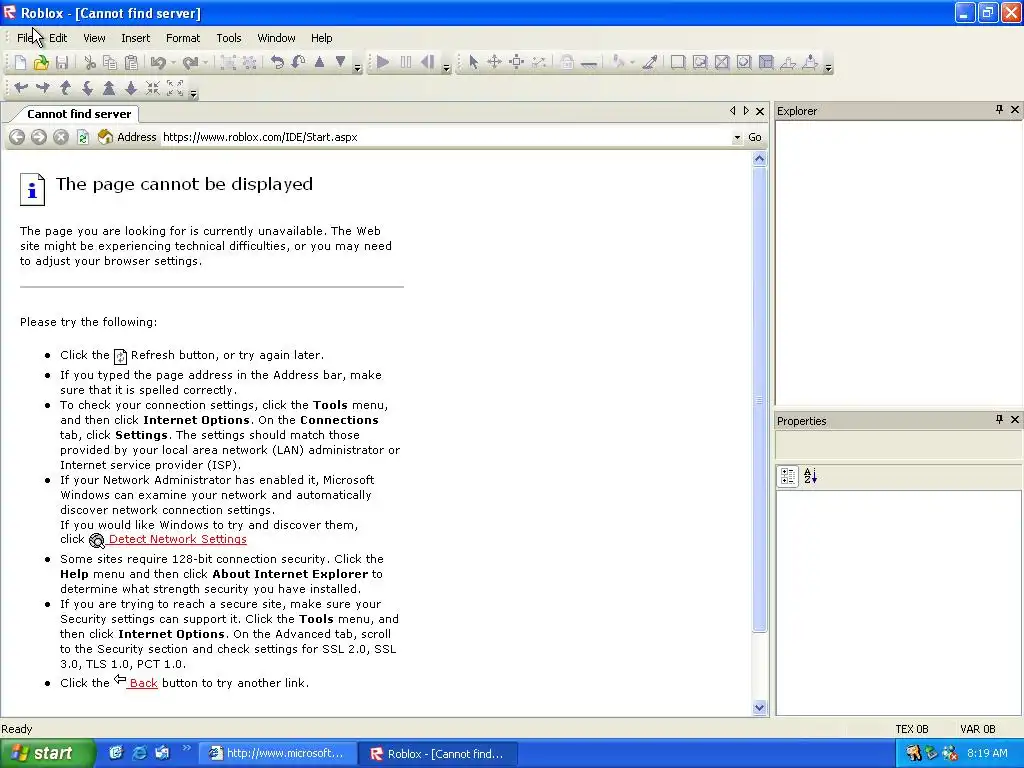The image size is (1024, 768).
Task: Click the camera zoom-out expanding arrows icon
Action: pos(175,88)
